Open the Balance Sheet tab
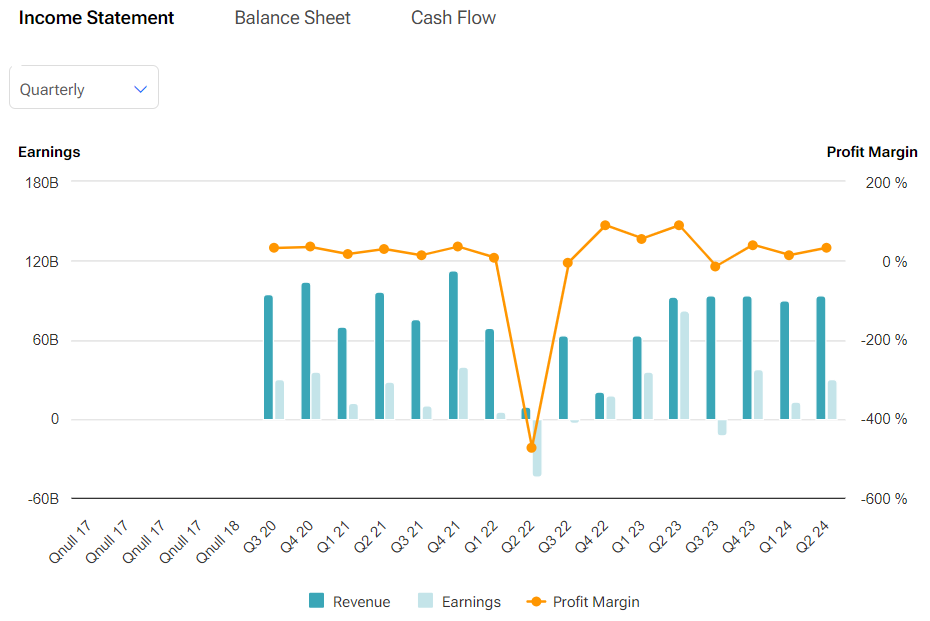This screenshot has height=621, width=930. [x=292, y=18]
